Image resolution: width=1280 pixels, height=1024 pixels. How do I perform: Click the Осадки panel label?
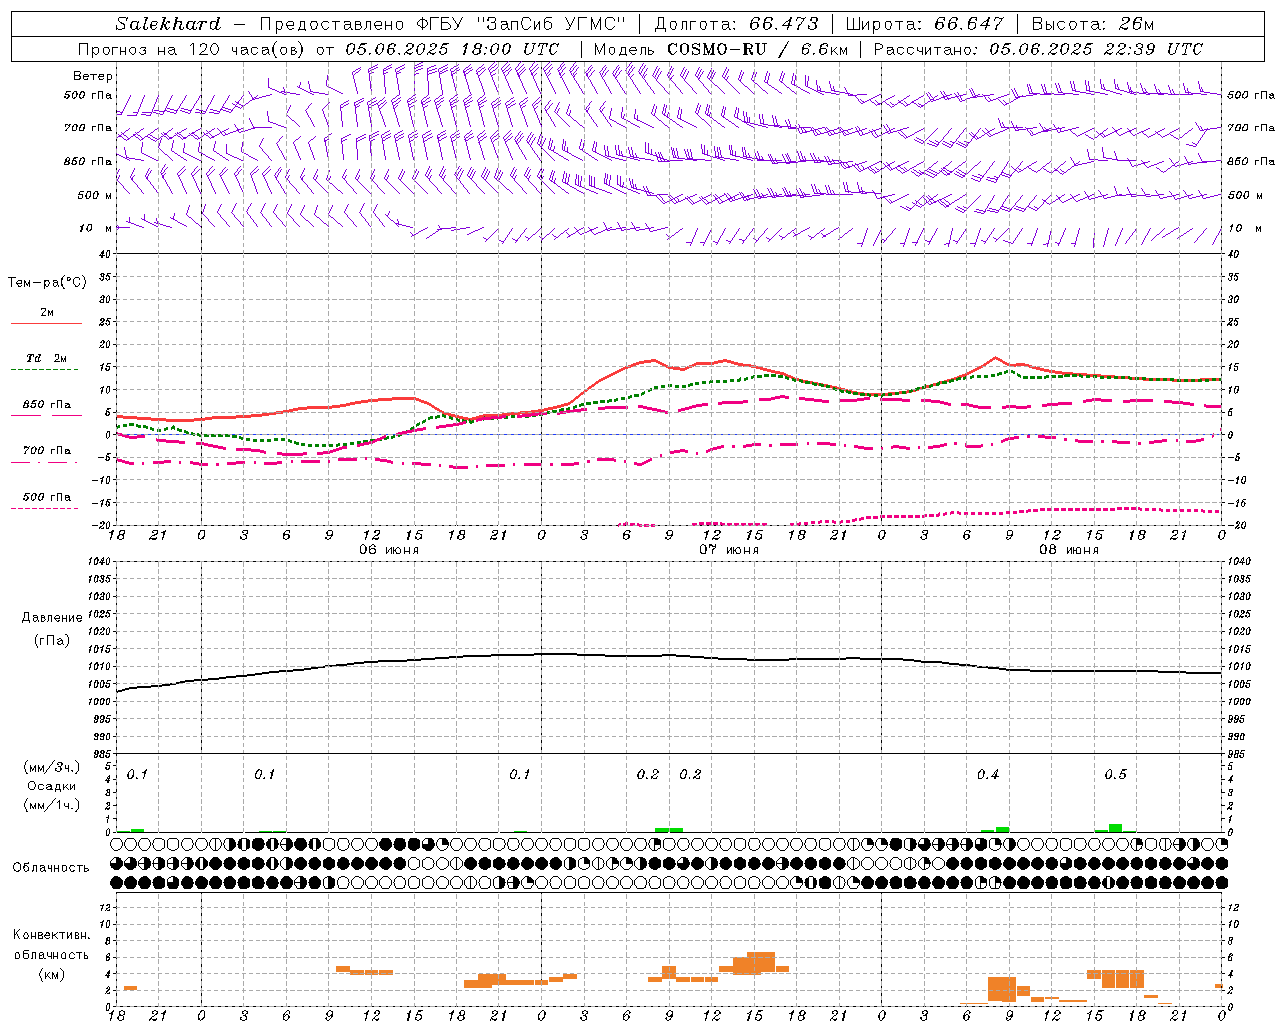point(52,786)
